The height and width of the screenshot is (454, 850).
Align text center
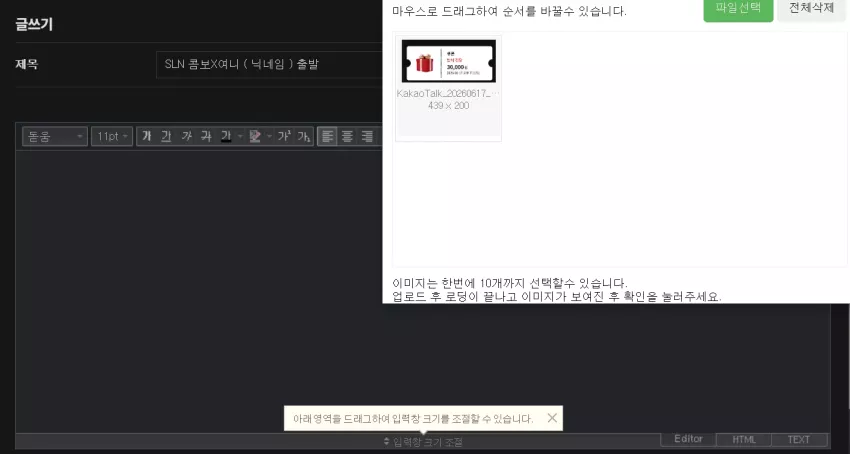[x=347, y=137]
